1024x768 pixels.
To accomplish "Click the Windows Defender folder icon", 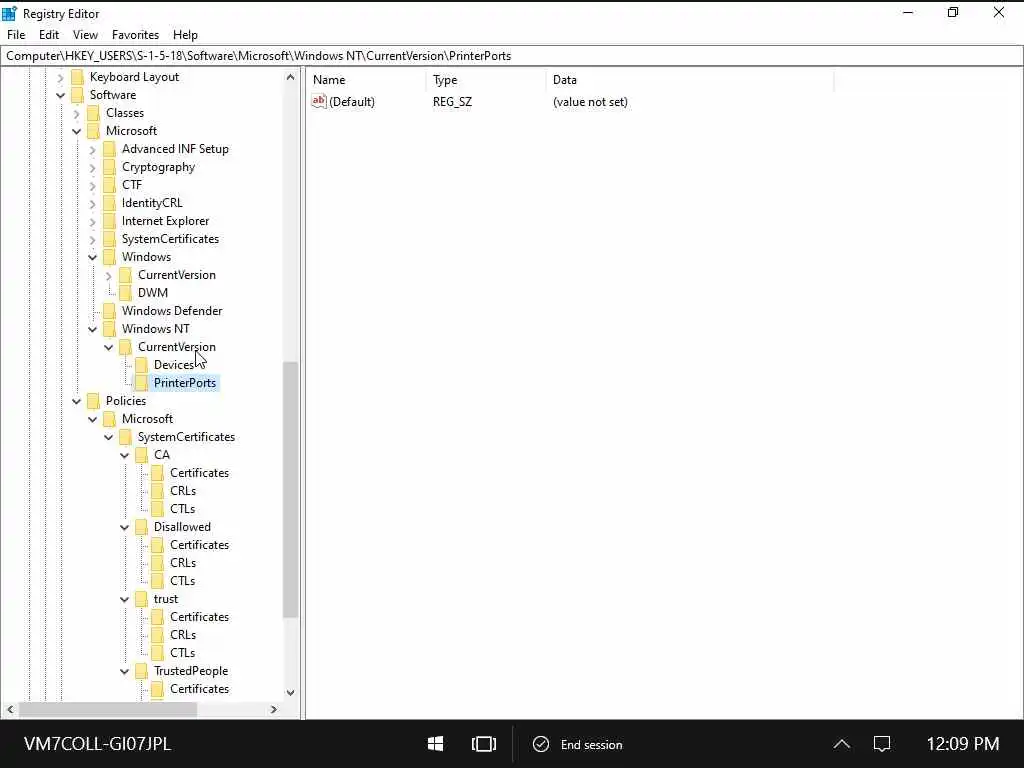I will click(109, 311).
